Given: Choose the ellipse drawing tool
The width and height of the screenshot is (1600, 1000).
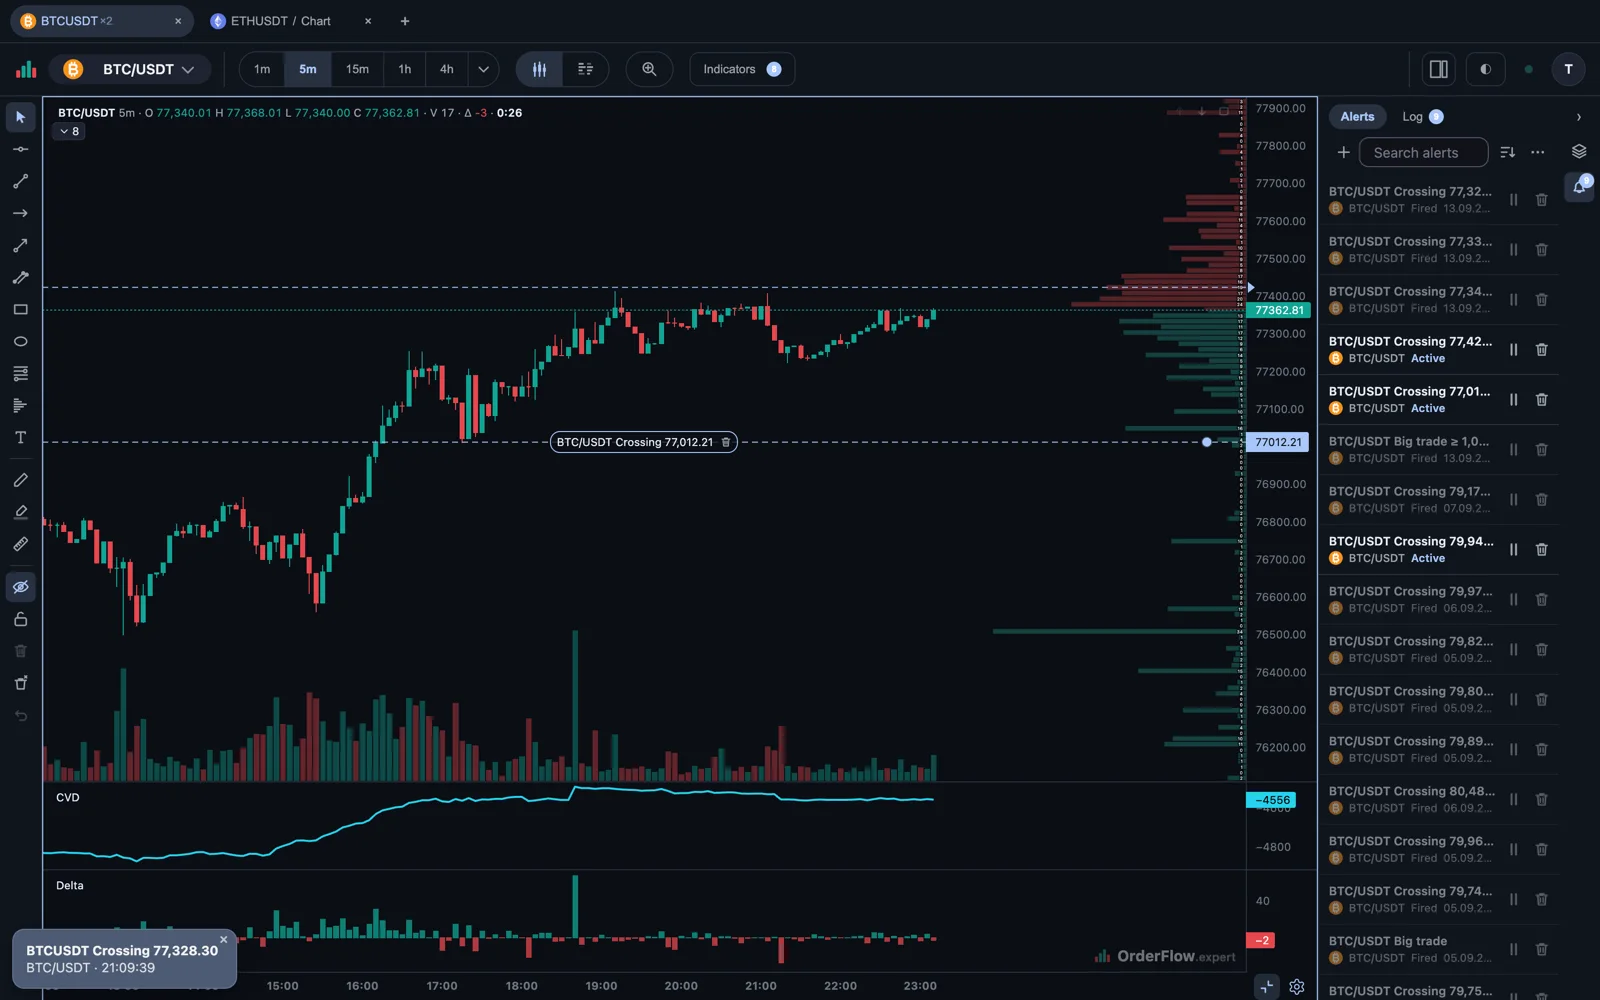Looking at the screenshot, I should pos(20,341).
